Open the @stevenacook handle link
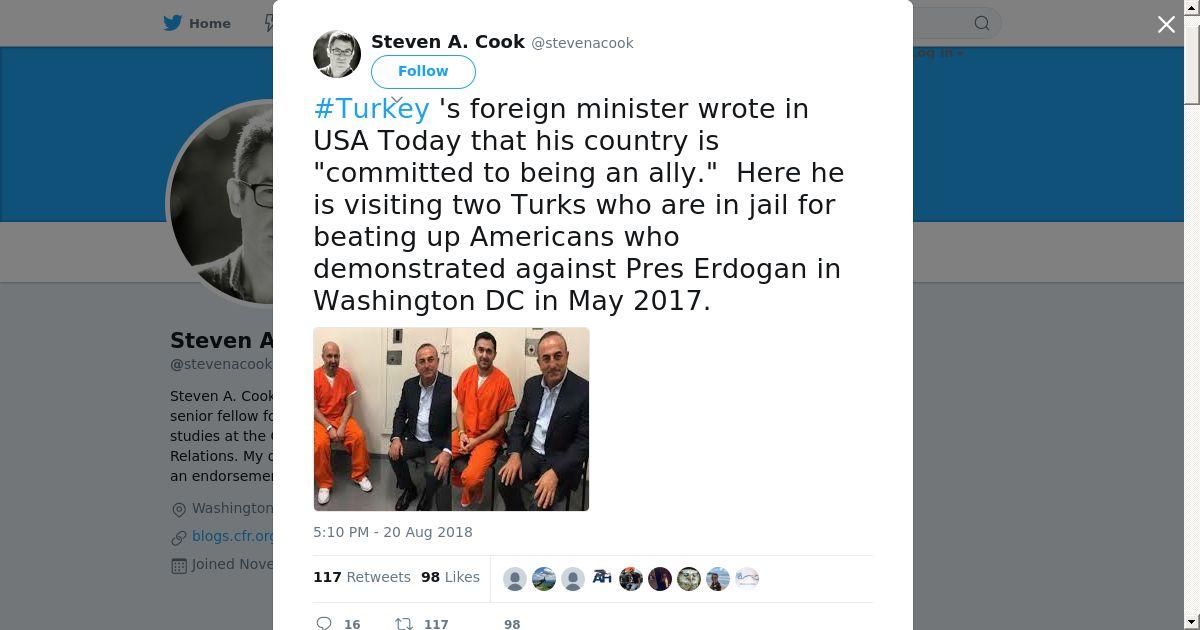The height and width of the screenshot is (630, 1200). click(582, 43)
